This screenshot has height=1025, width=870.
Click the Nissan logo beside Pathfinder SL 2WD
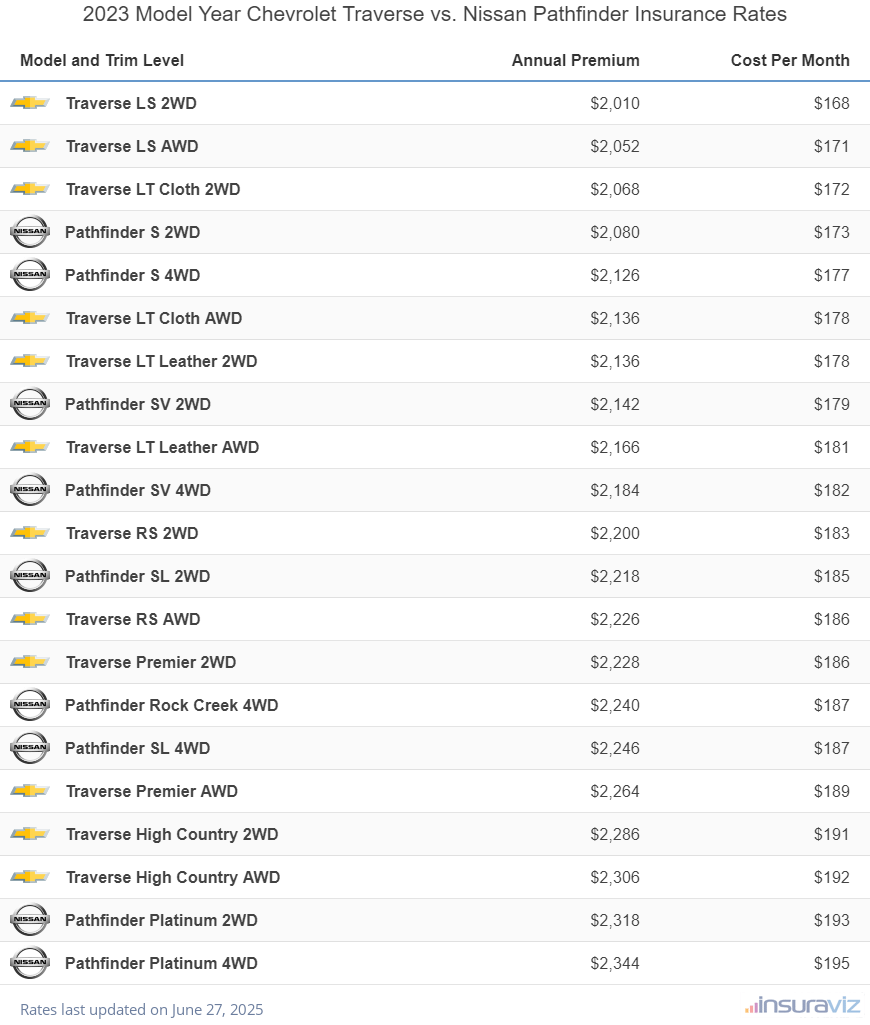[x=30, y=576]
